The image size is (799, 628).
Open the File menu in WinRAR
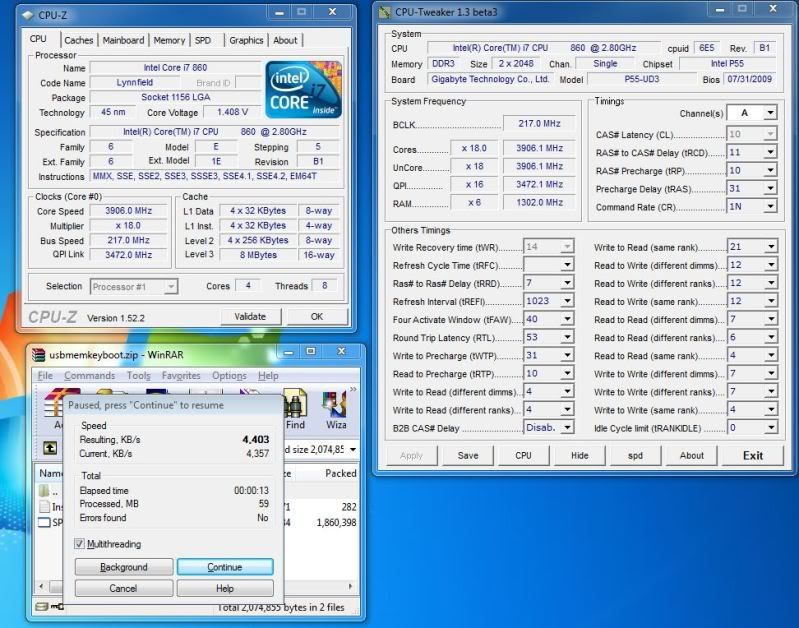(x=45, y=376)
